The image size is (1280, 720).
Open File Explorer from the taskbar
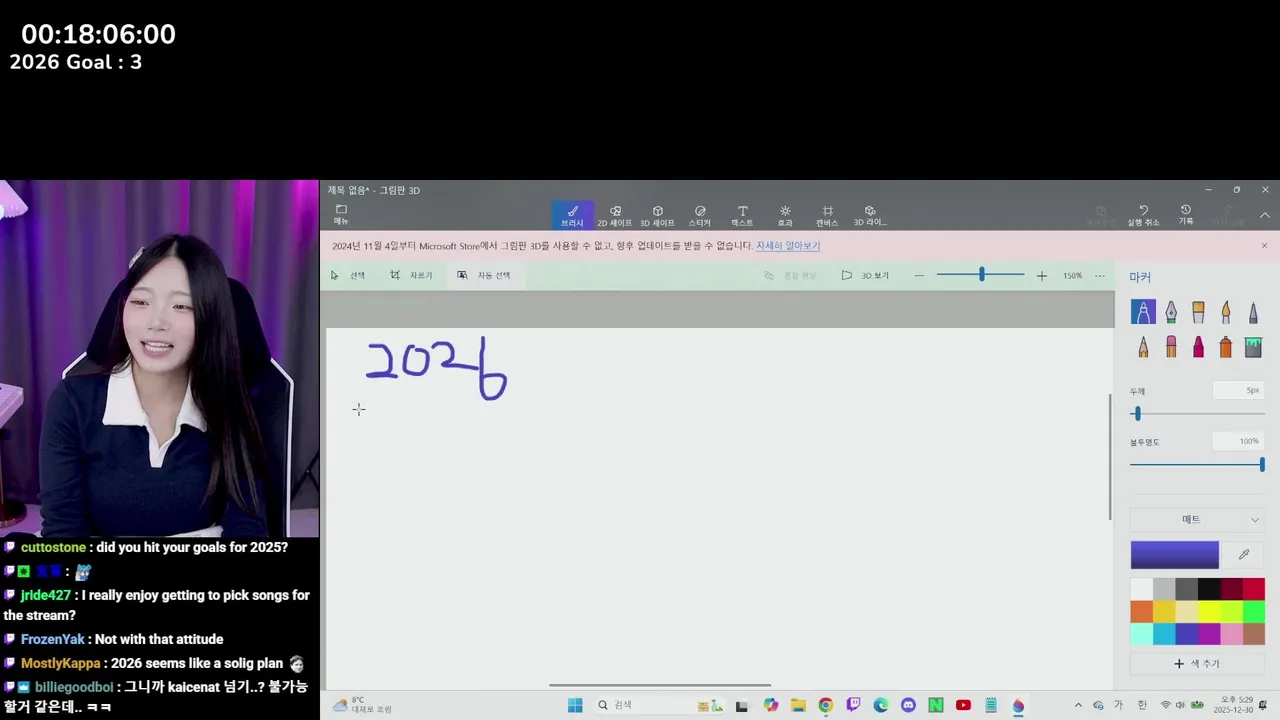coord(798,705)
